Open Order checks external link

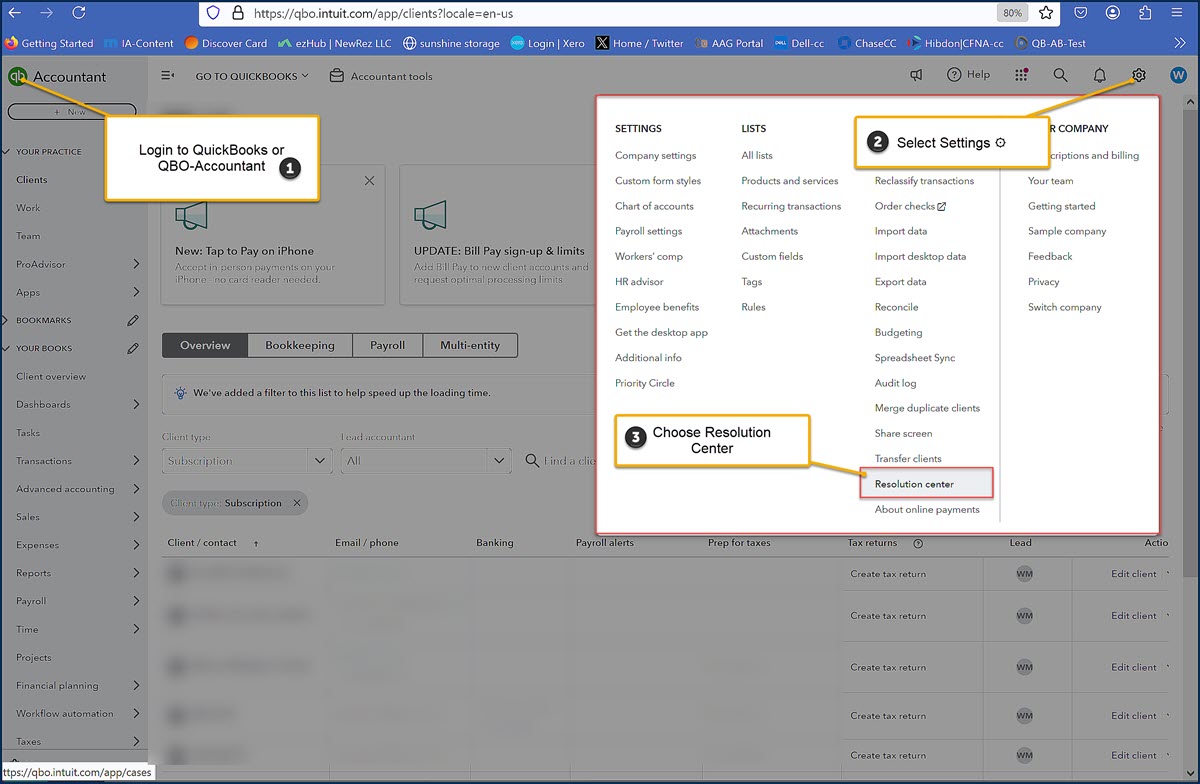pos(910,206)
